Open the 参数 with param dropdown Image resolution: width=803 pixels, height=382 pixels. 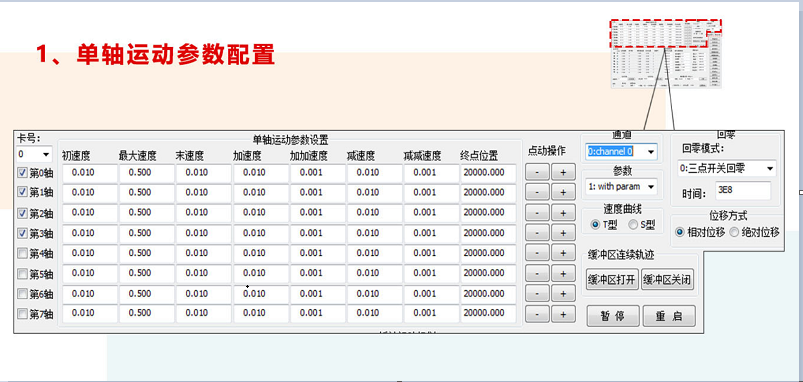(621, 187)
